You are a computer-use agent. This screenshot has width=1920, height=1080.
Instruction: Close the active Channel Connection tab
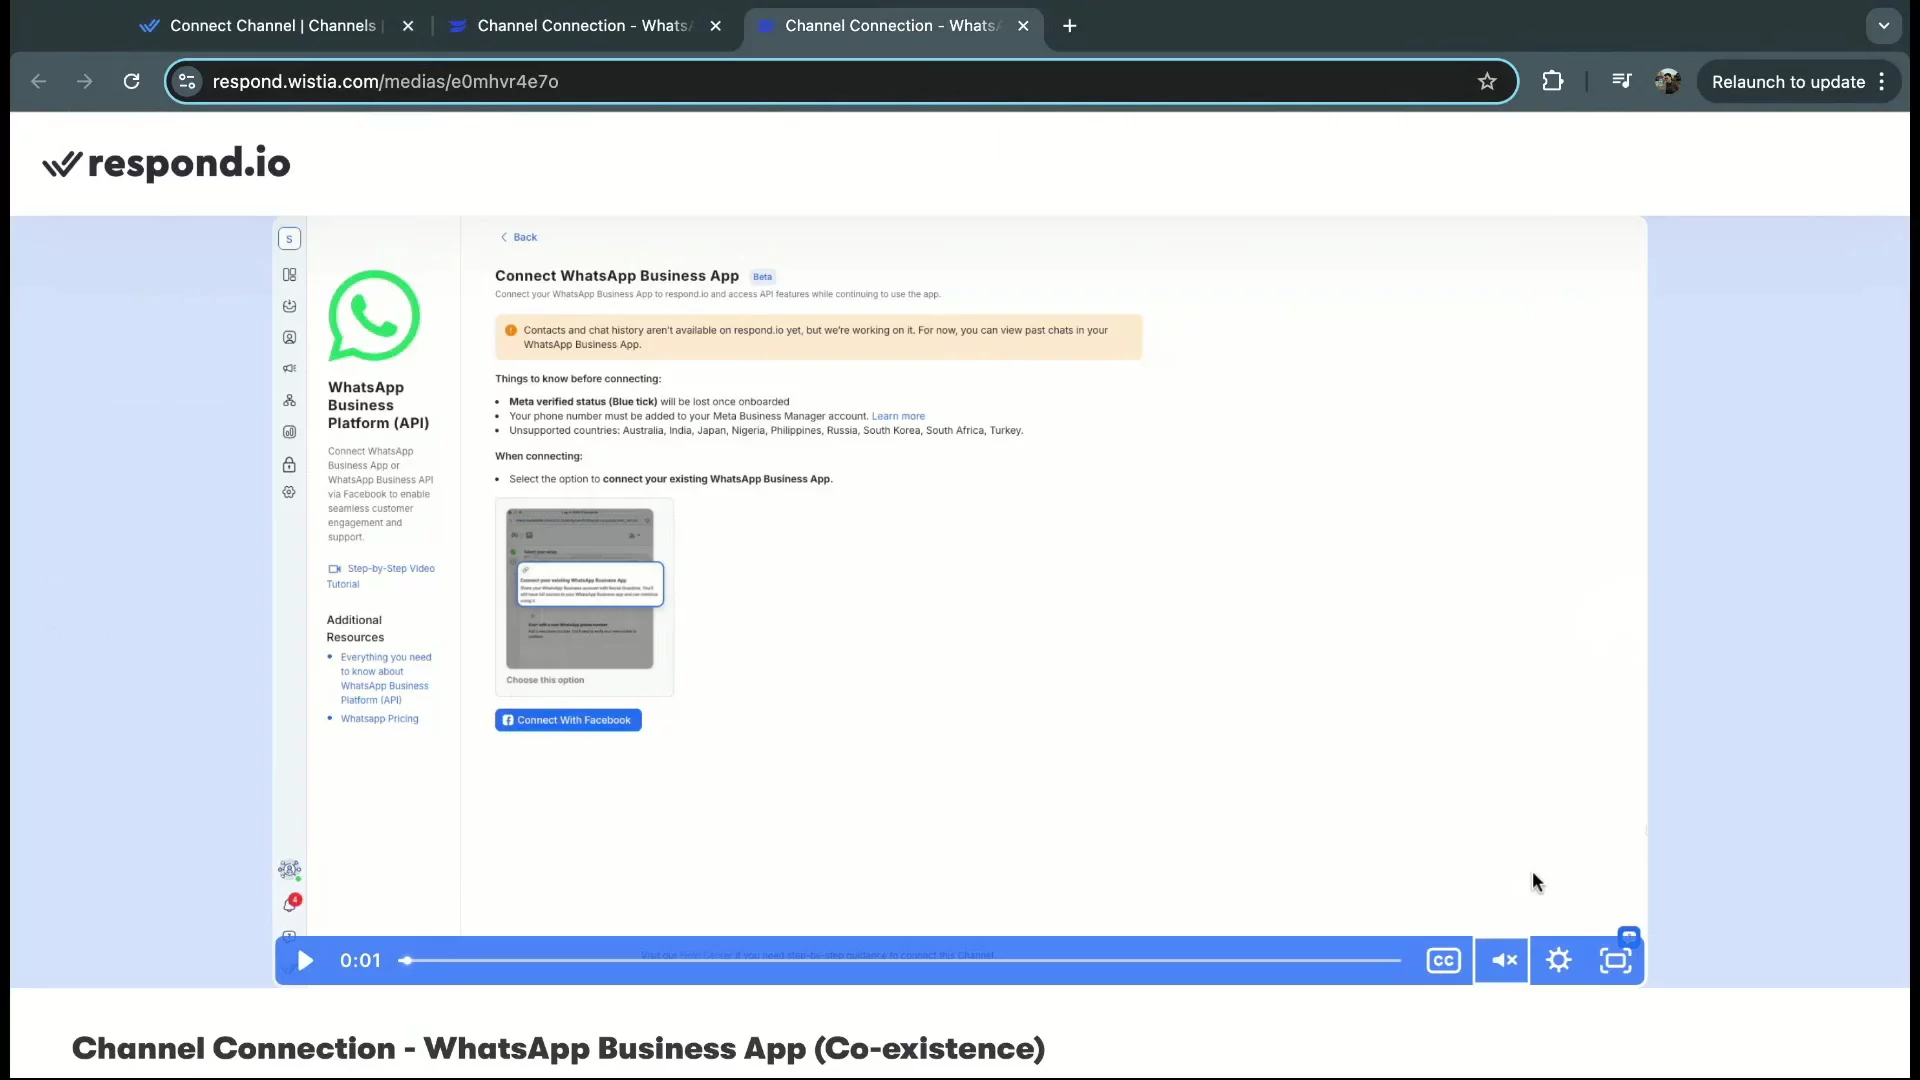pyautogui.click(x=1023, y=26)
